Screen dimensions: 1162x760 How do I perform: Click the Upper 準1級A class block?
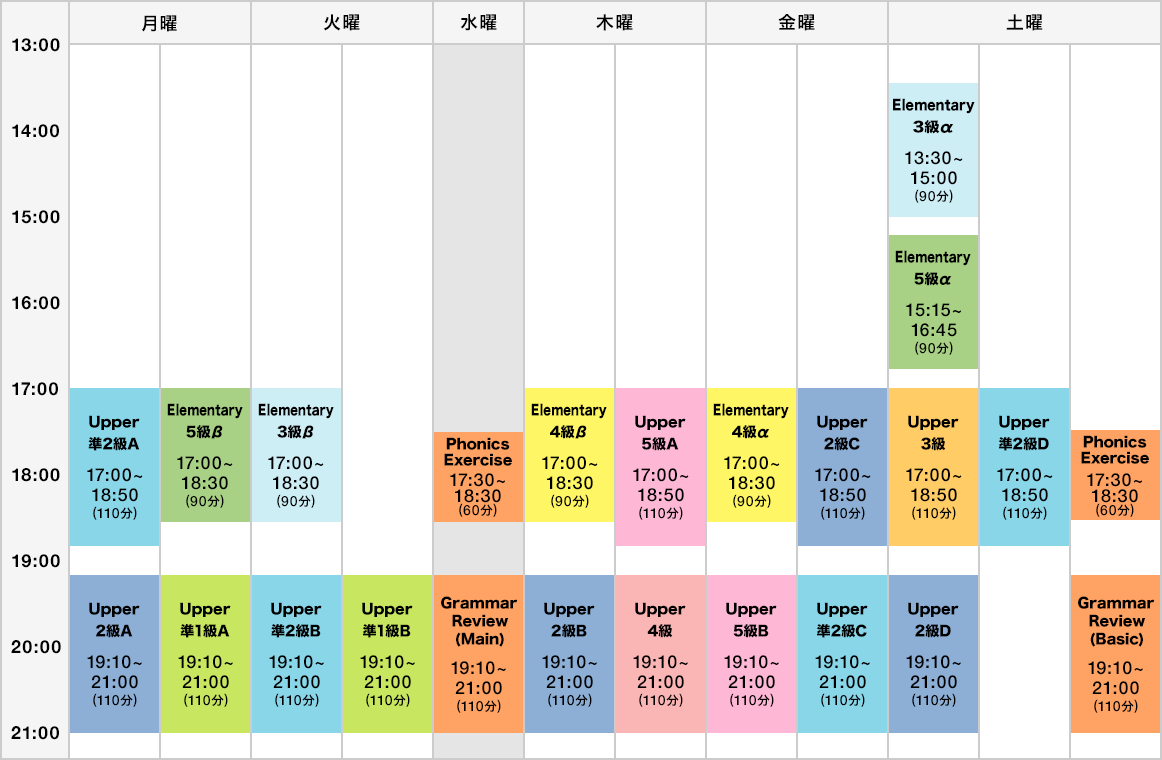coord(205,653)
